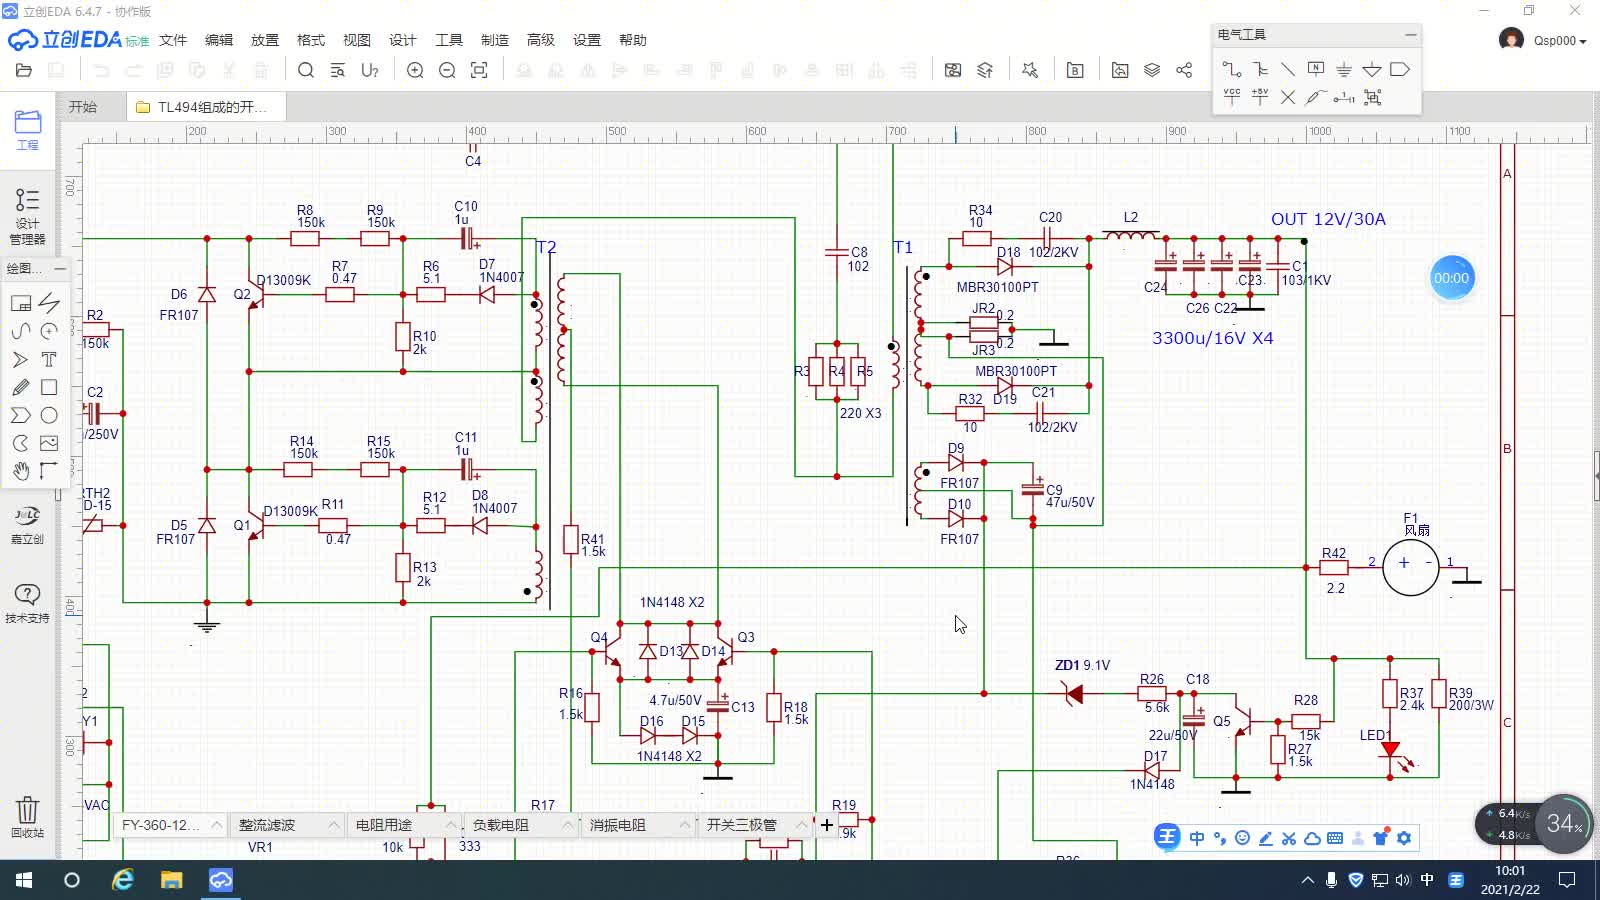Click the blue 00:00 recording timer

tap(1451, 278)
